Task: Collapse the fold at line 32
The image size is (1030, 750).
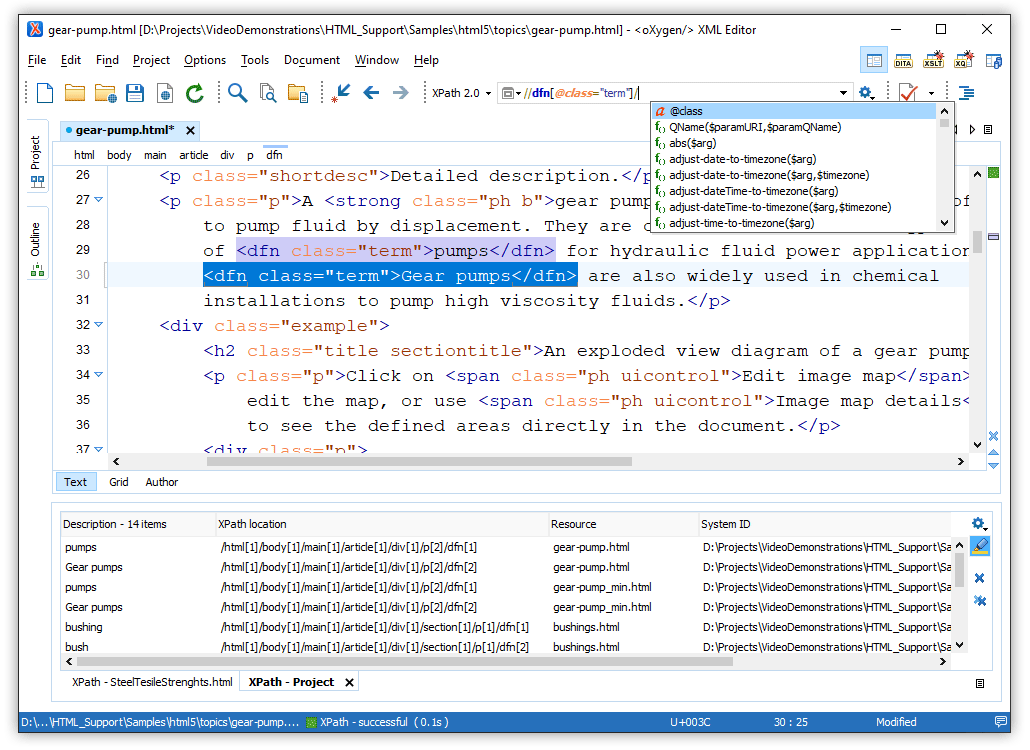Action: tap(99, 324)
